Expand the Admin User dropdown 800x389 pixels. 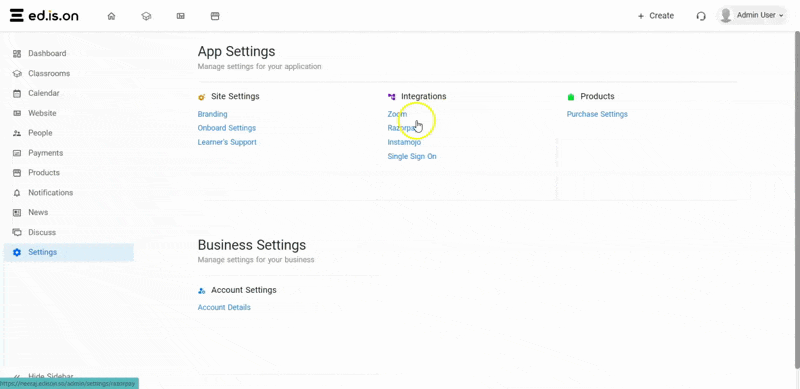coord(753,15)
